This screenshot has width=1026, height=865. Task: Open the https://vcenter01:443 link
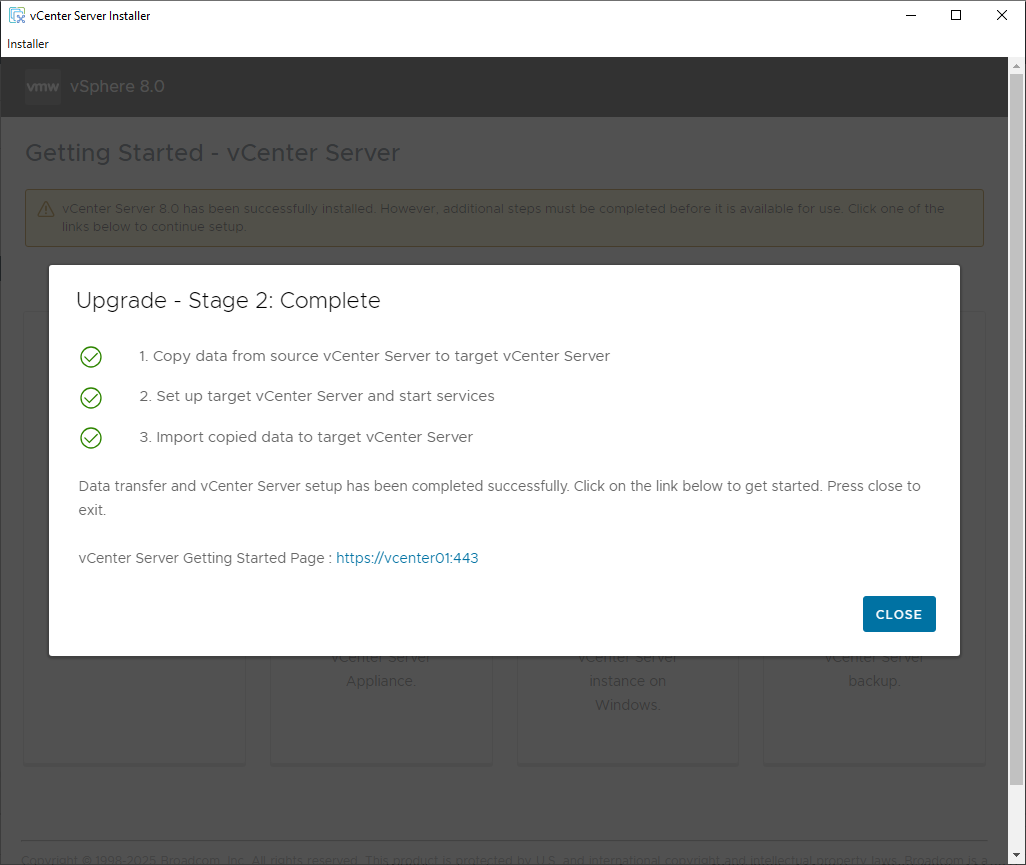tap(407, 558)
